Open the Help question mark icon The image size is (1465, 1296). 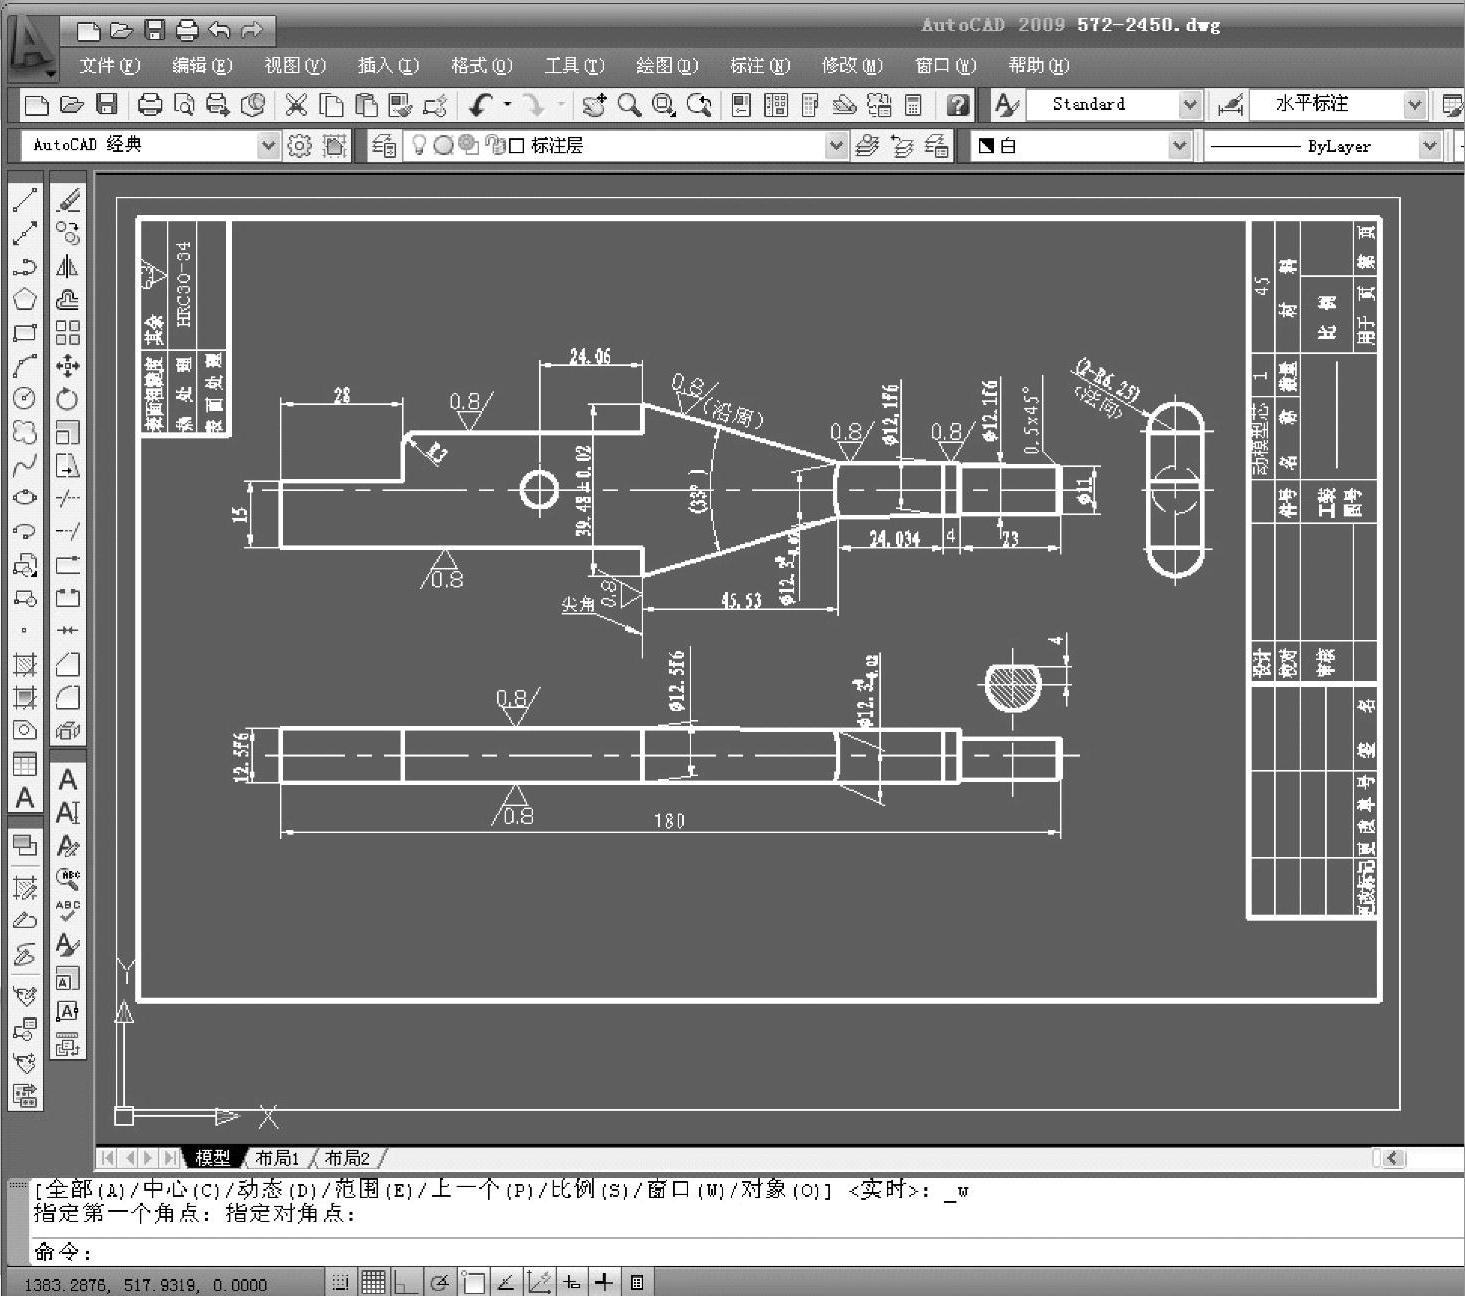click(x=958, y=105)
